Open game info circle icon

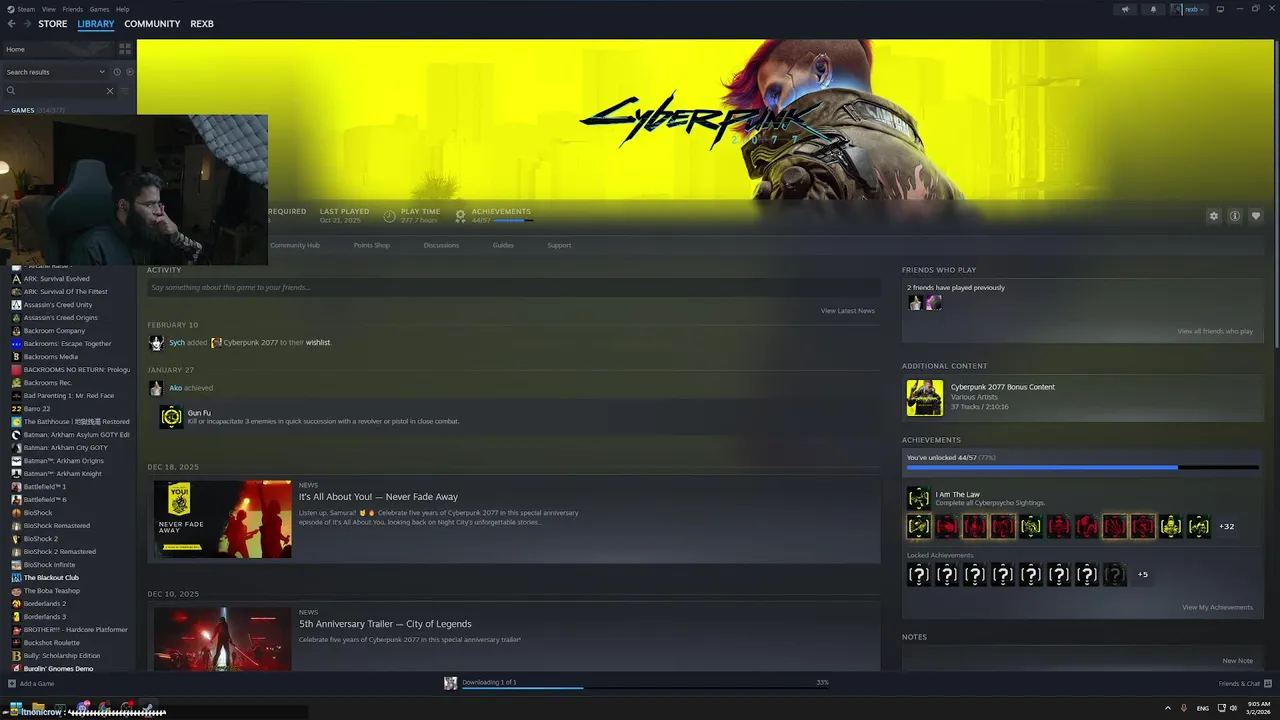click(1235, 216)
